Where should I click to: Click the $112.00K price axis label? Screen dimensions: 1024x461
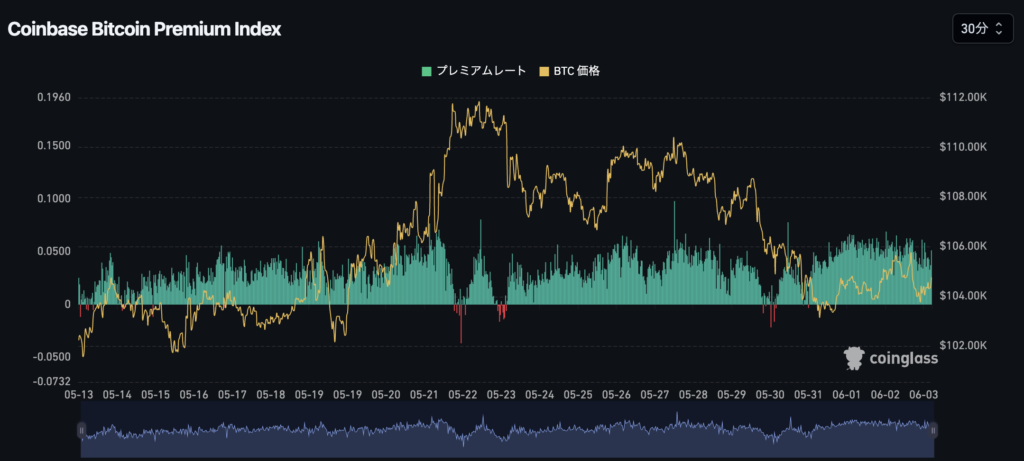[963, 98]
